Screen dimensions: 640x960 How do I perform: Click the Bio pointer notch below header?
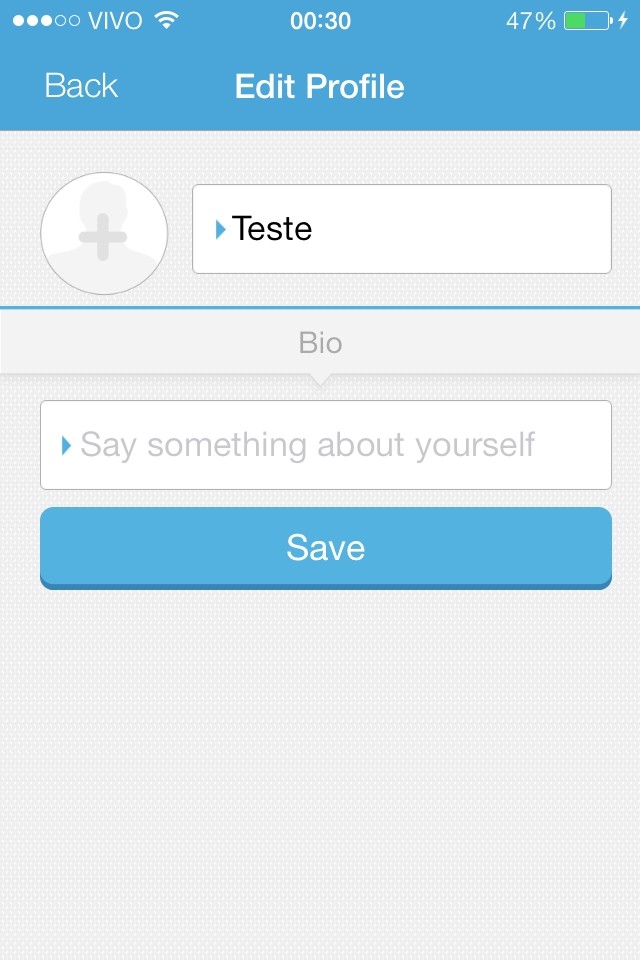tap(320, 380)
